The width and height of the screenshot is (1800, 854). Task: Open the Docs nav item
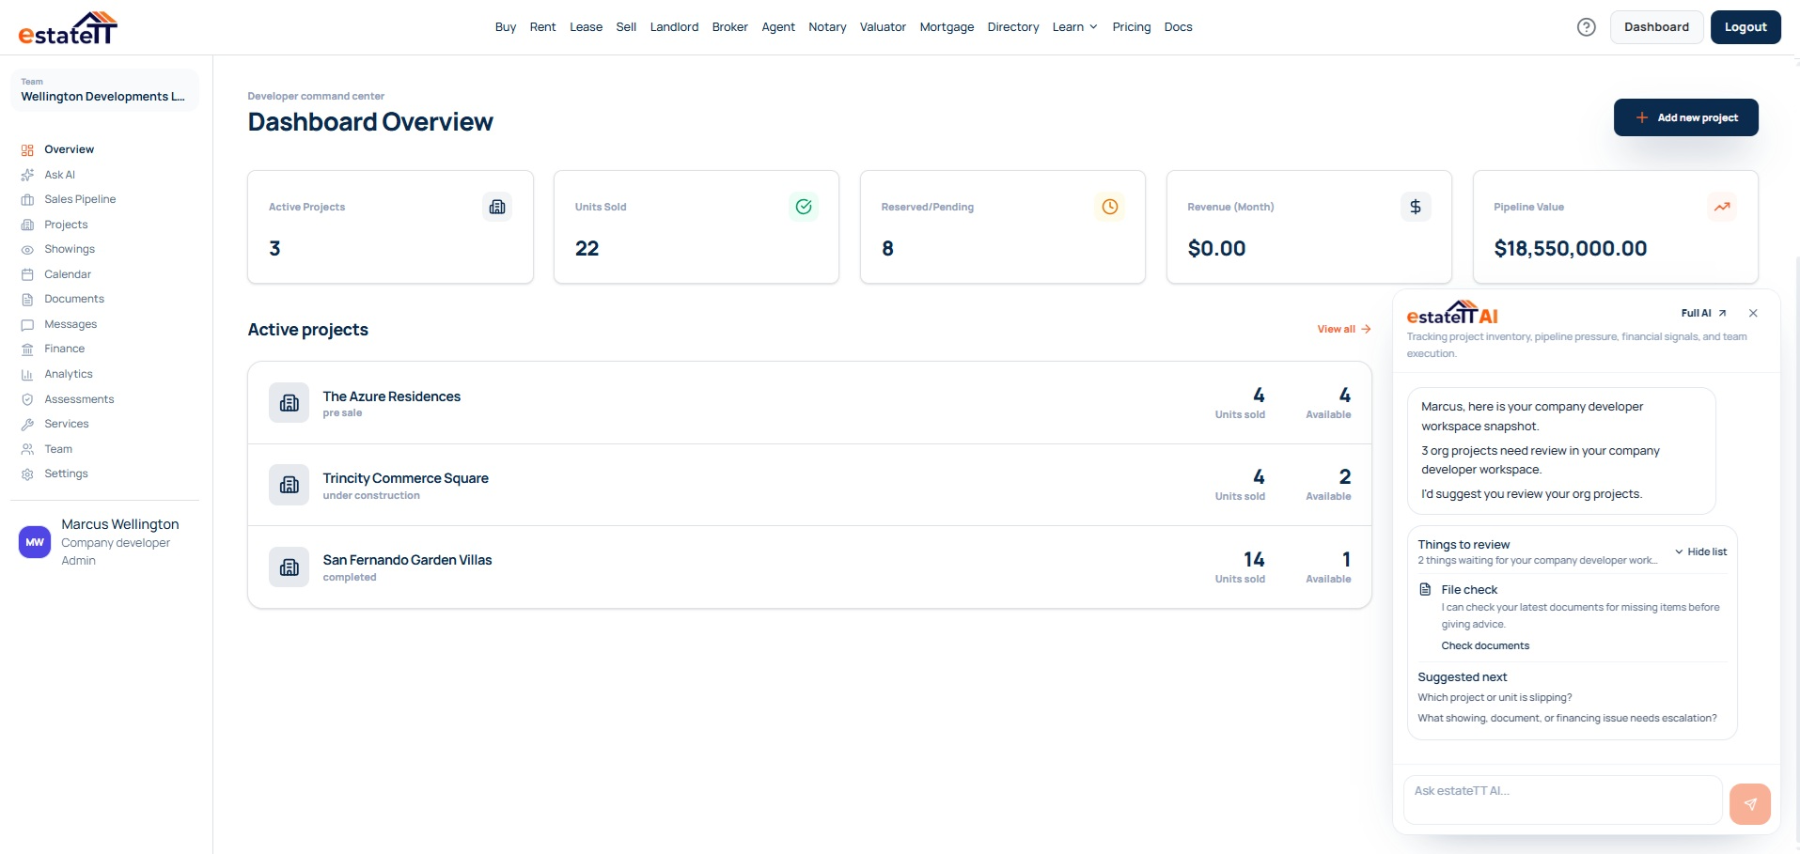(1178, 27)
